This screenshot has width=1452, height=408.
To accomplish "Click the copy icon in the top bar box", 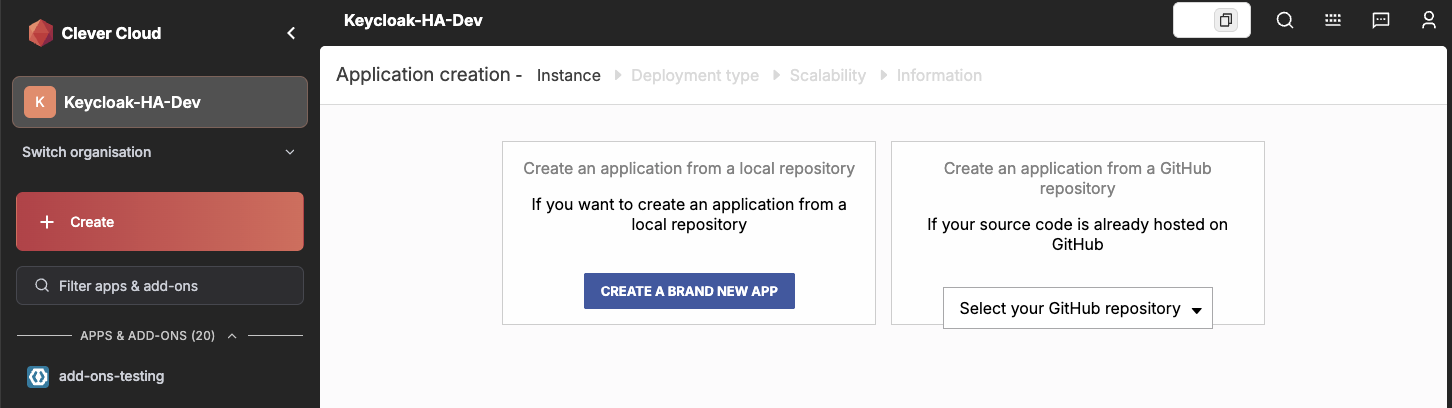I will pos(1226,20).
